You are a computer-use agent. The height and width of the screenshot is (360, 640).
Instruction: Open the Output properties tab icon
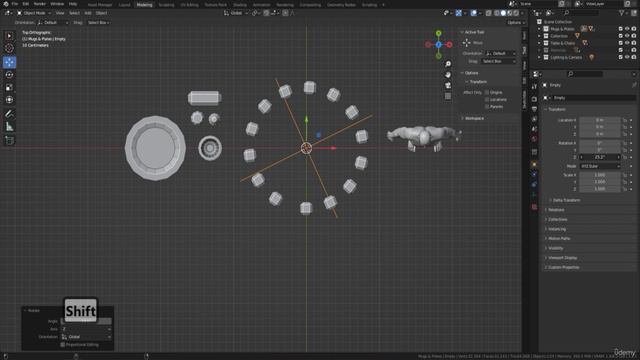(x=534, y=109)
